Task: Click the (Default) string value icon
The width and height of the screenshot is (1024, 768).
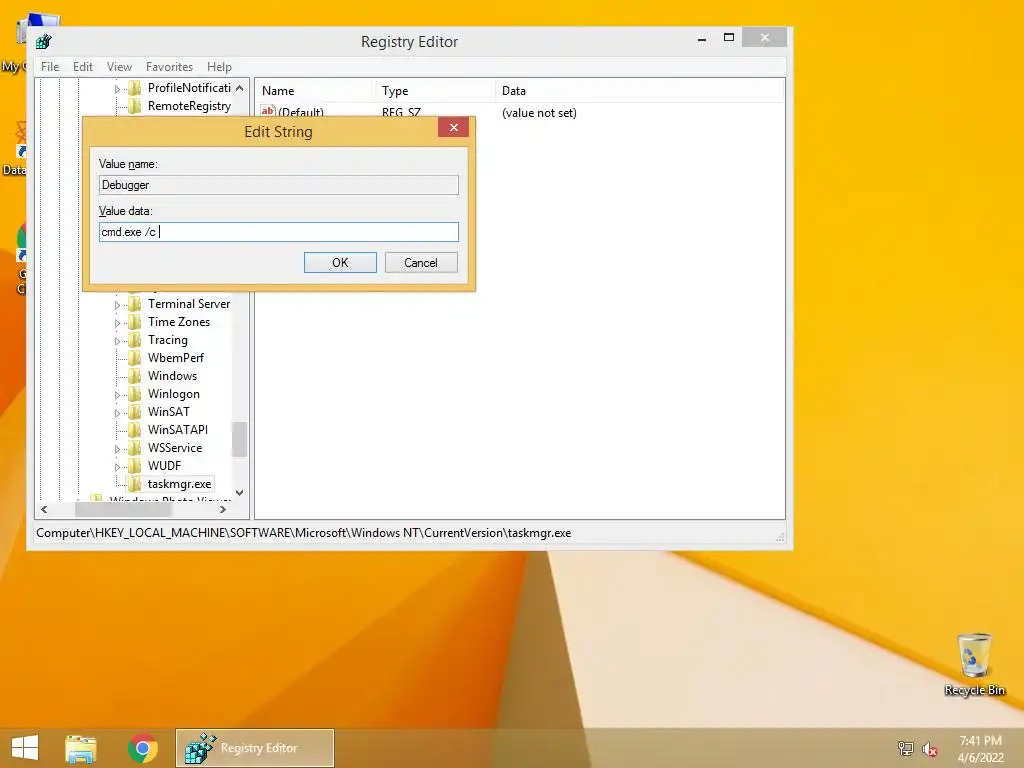Action: pyautogui.click(x=268, y=111)
